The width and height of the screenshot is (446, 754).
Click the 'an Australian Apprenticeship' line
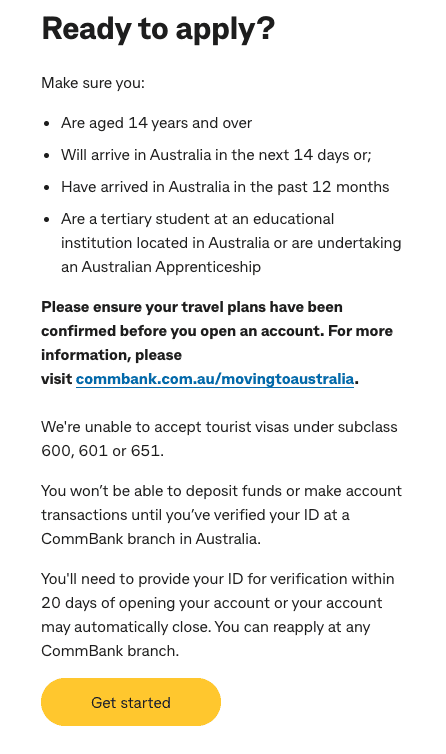tap(161, 267)
